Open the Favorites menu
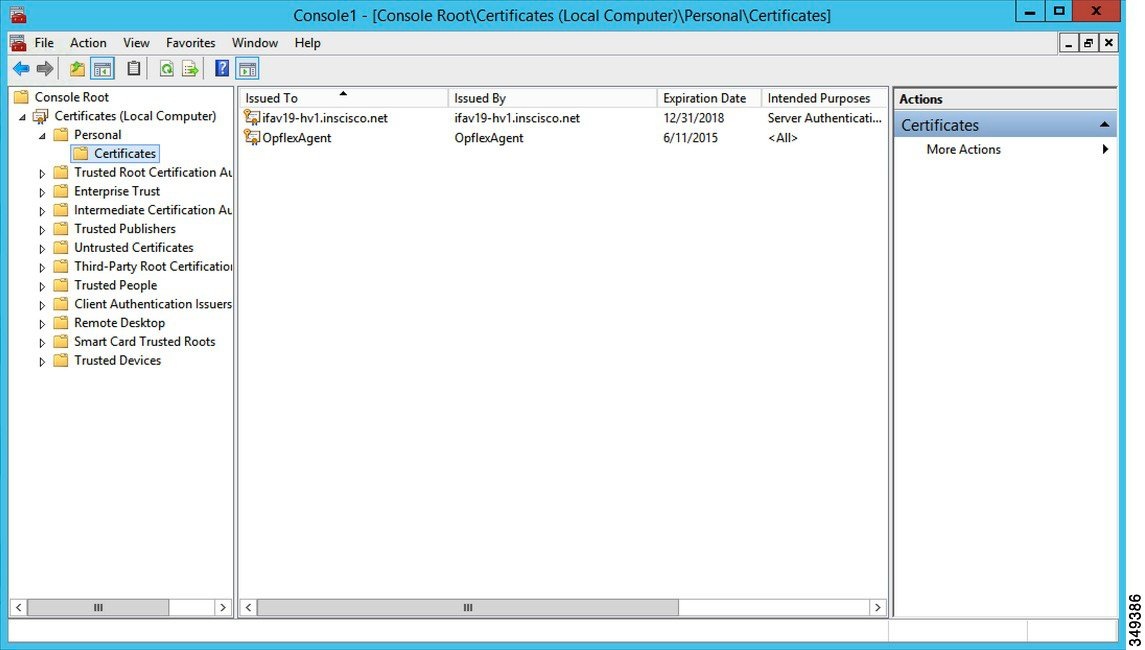Screen dimensions: 1145x650 pos(190,42)
